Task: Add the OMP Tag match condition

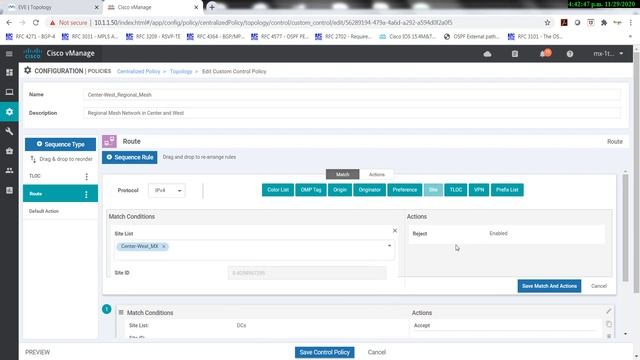Action: 311,190
